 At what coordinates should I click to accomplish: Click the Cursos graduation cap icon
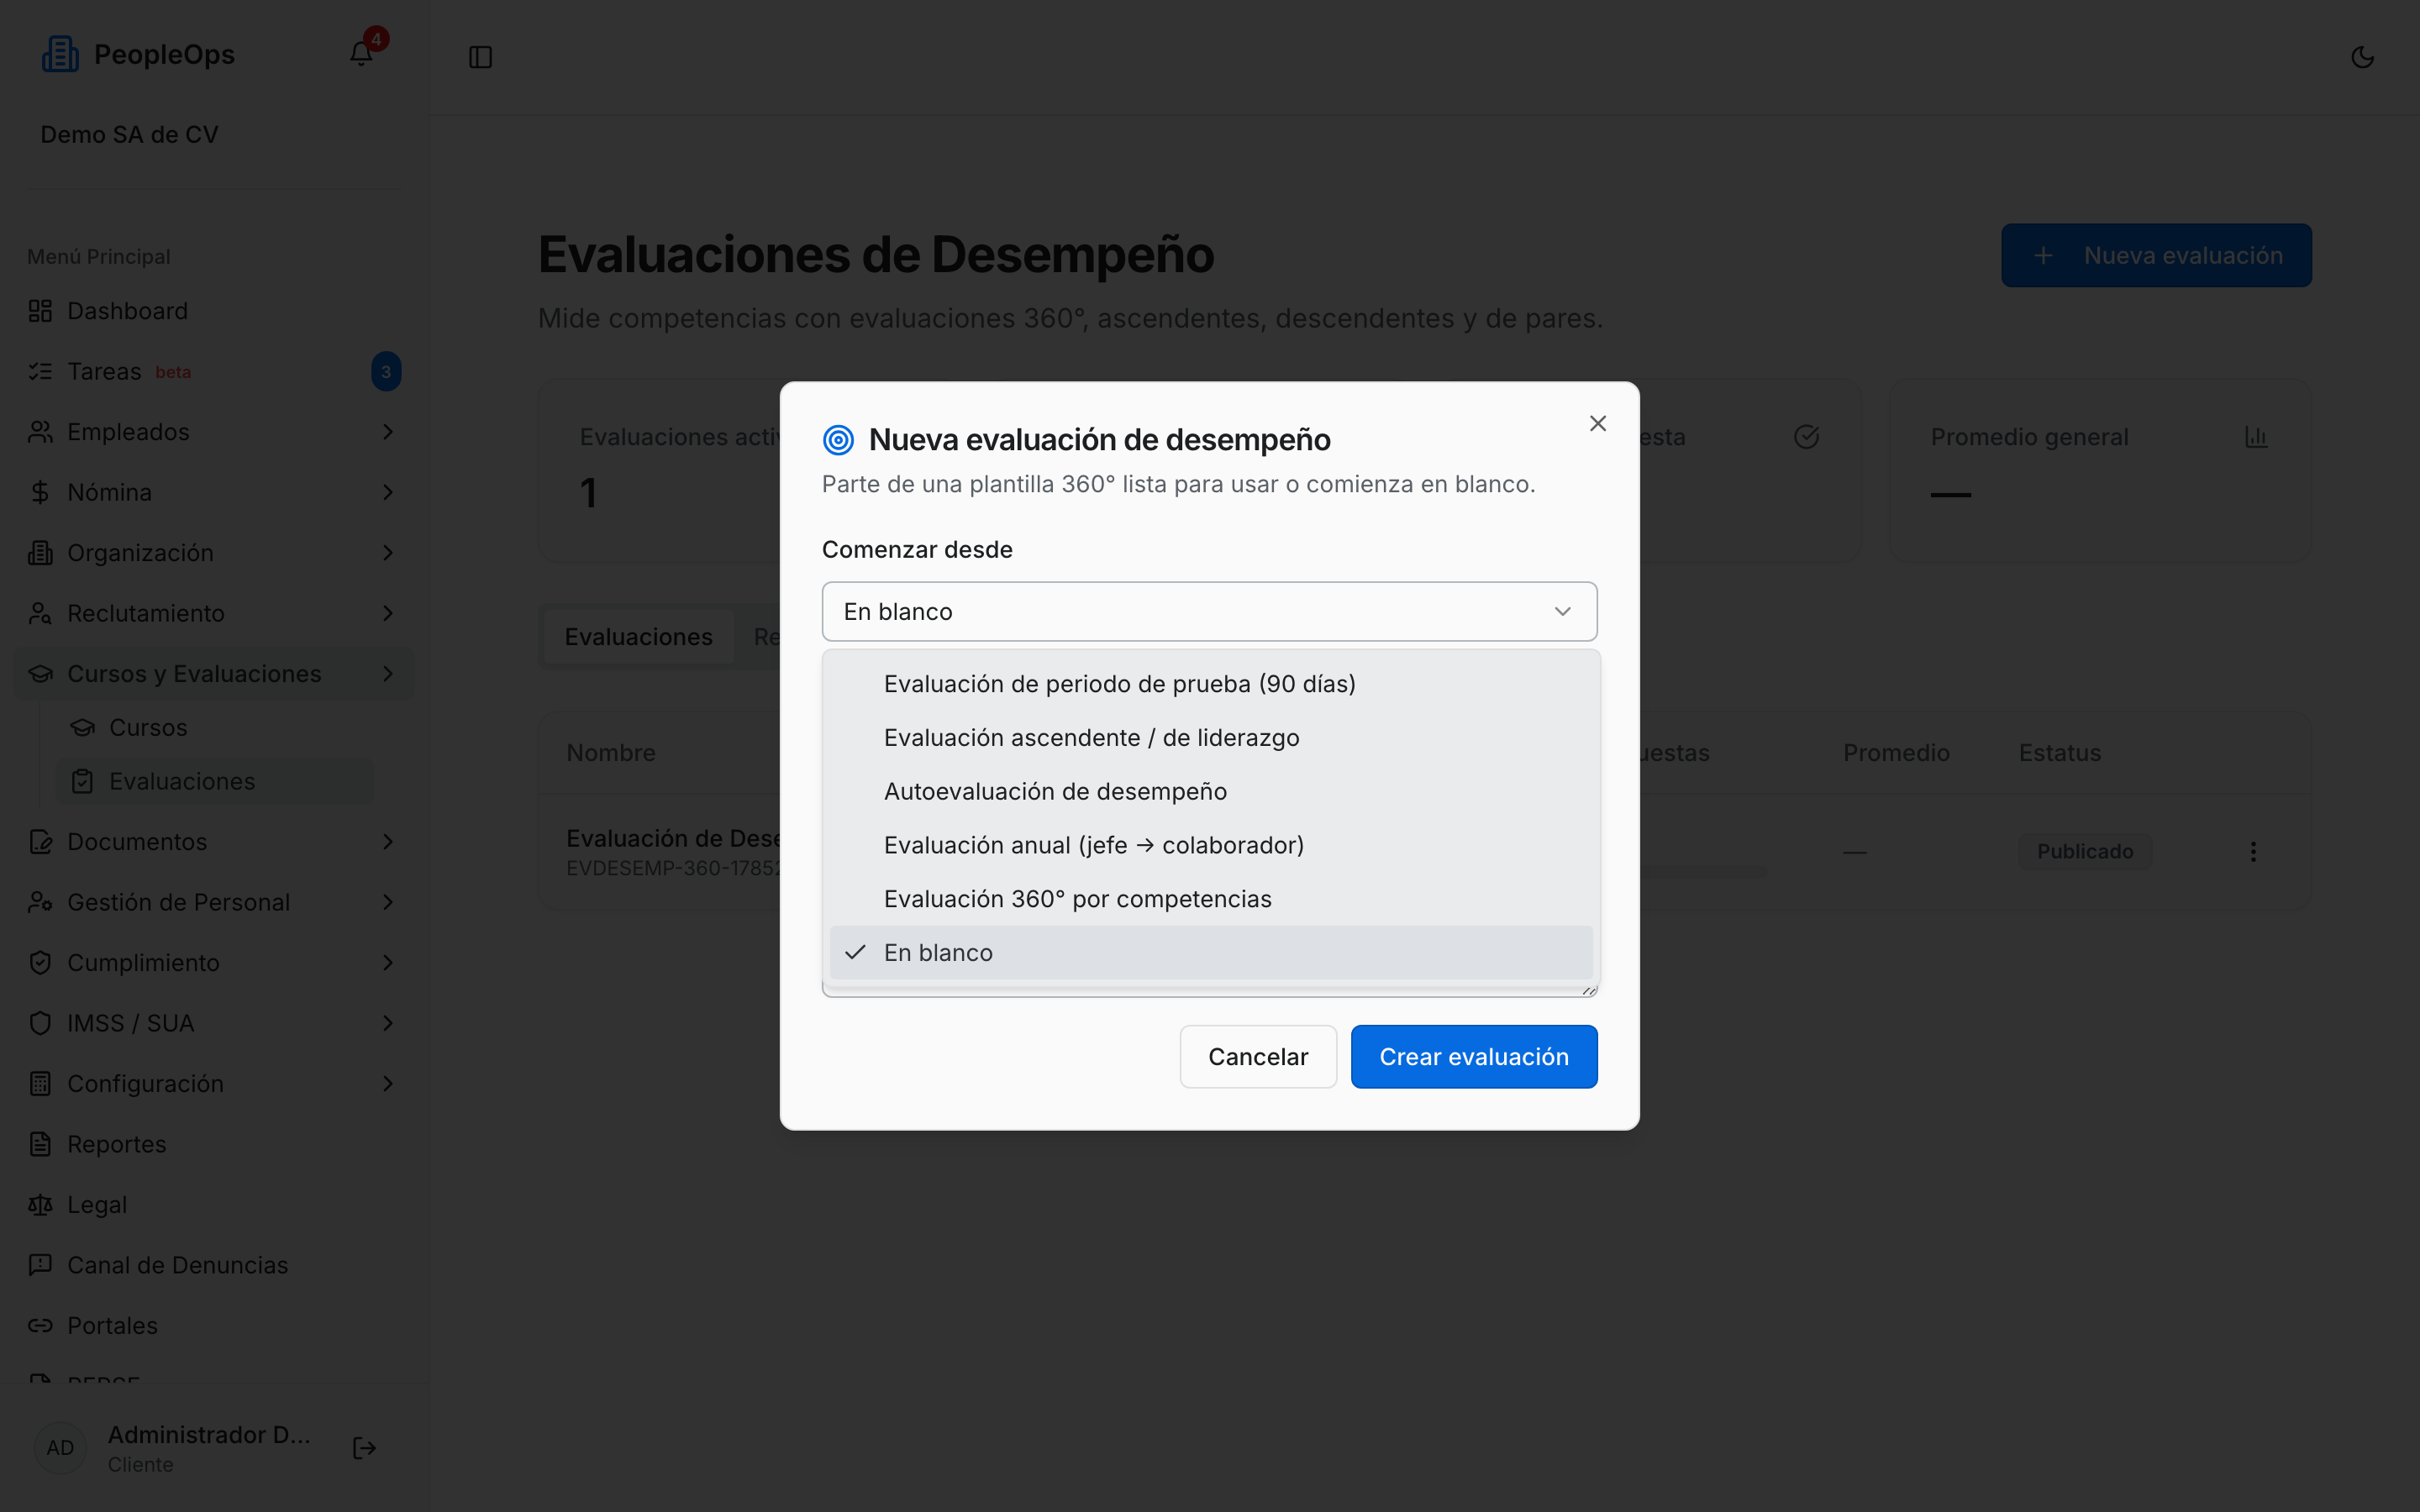click(x=82, y=727)
